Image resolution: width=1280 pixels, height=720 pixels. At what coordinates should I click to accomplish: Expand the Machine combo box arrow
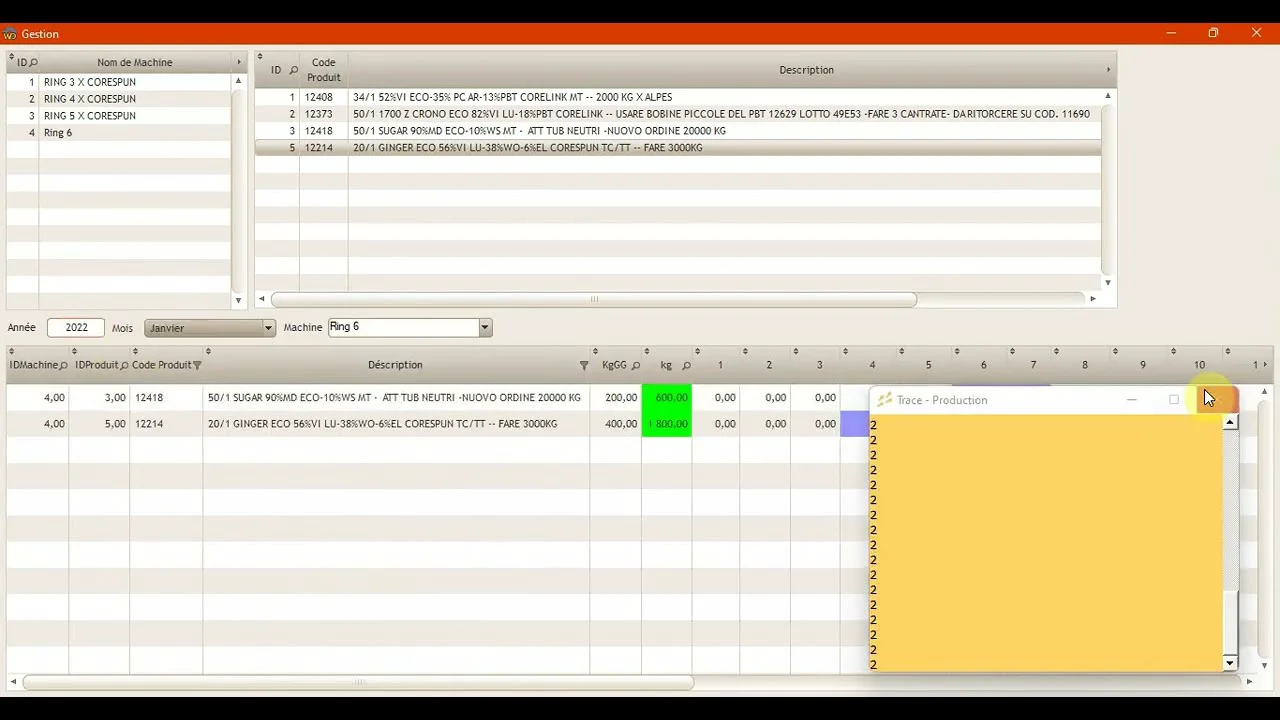coord(485,328)
